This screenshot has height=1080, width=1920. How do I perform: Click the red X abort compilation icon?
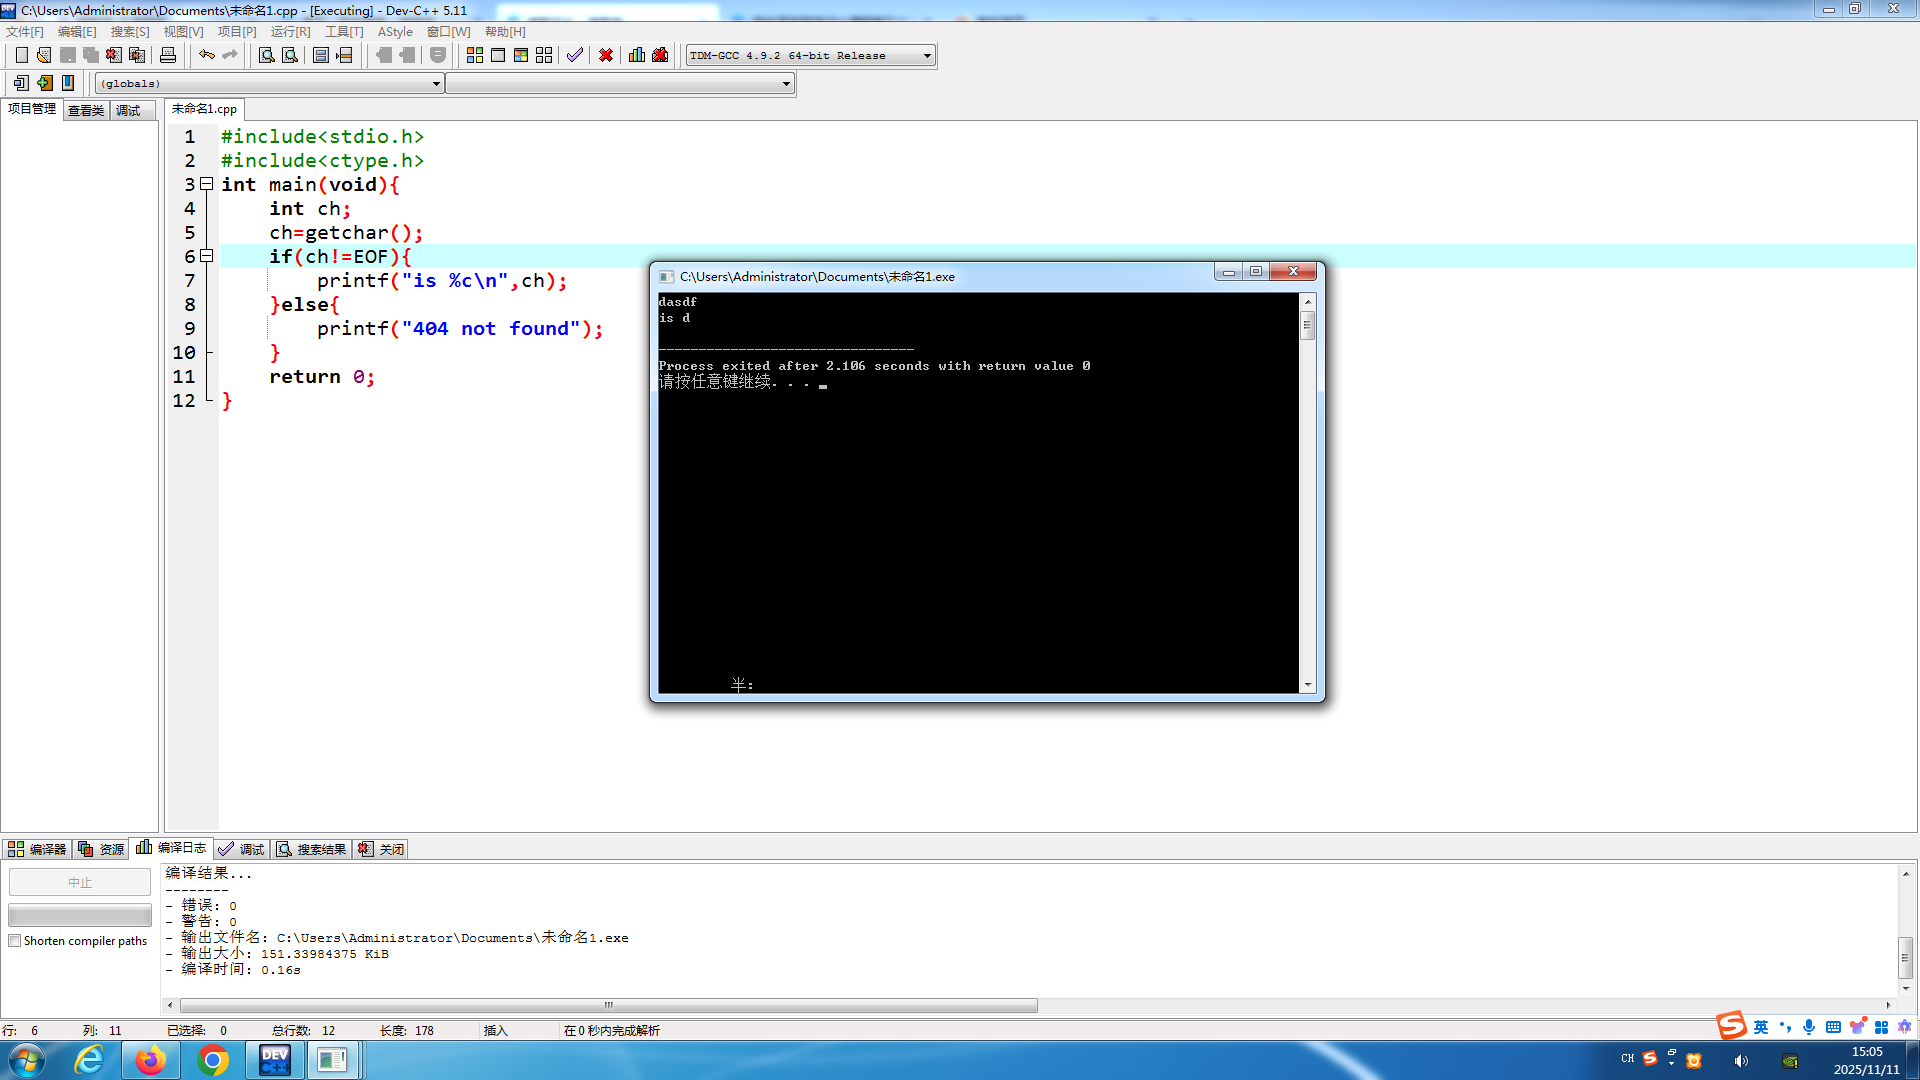[606, 55]
